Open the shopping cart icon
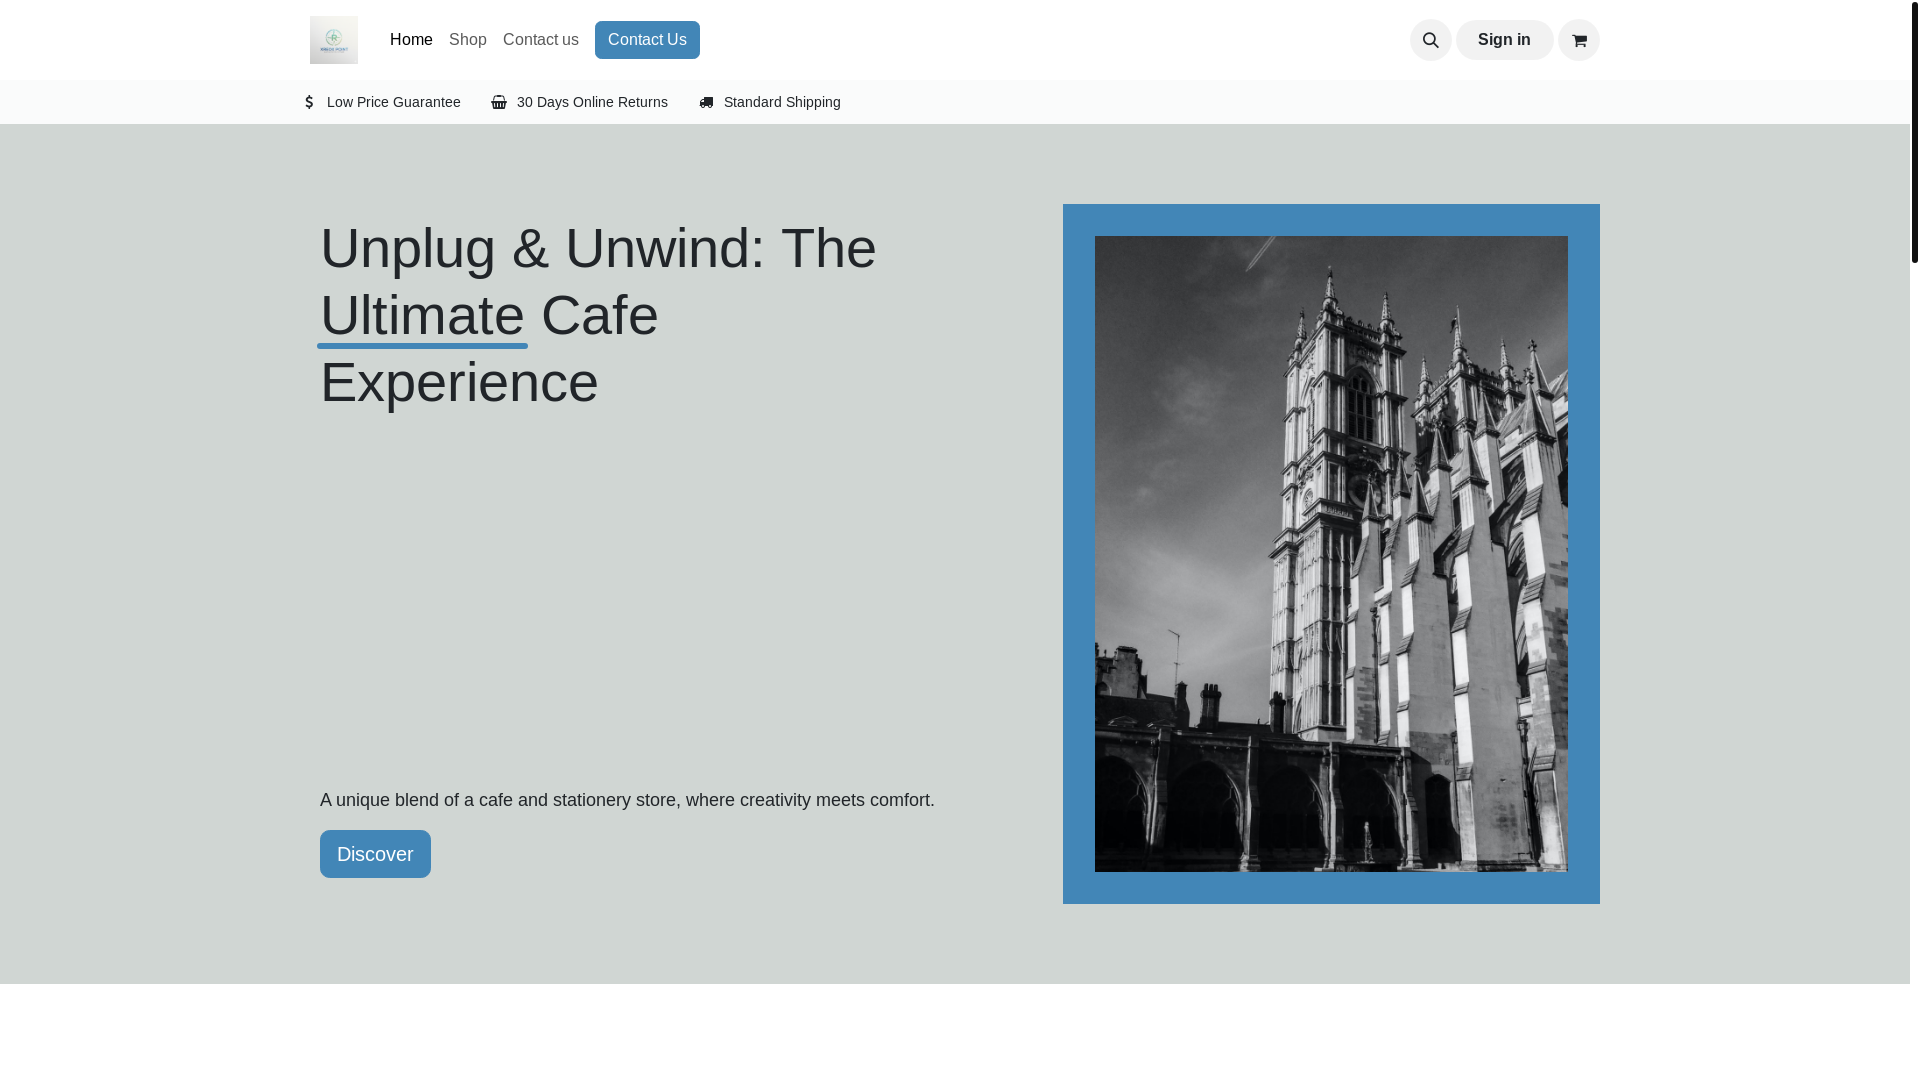This screenshot has width=1920, height=1080. tap(1578, 40)
